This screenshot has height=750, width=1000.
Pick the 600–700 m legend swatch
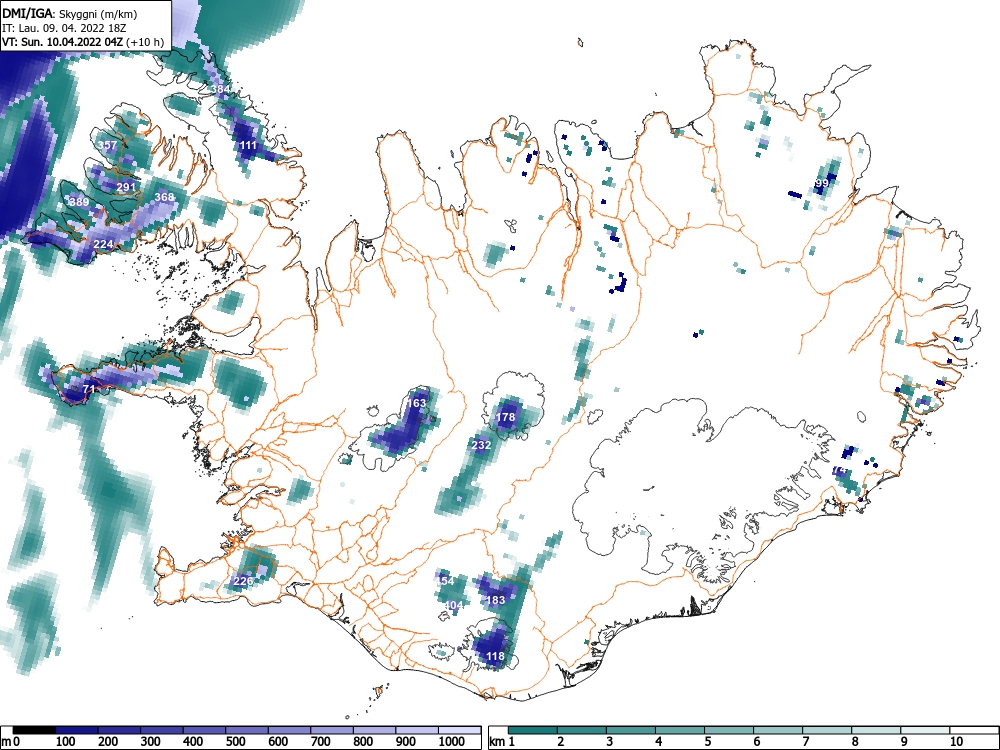tap(289, 730)
